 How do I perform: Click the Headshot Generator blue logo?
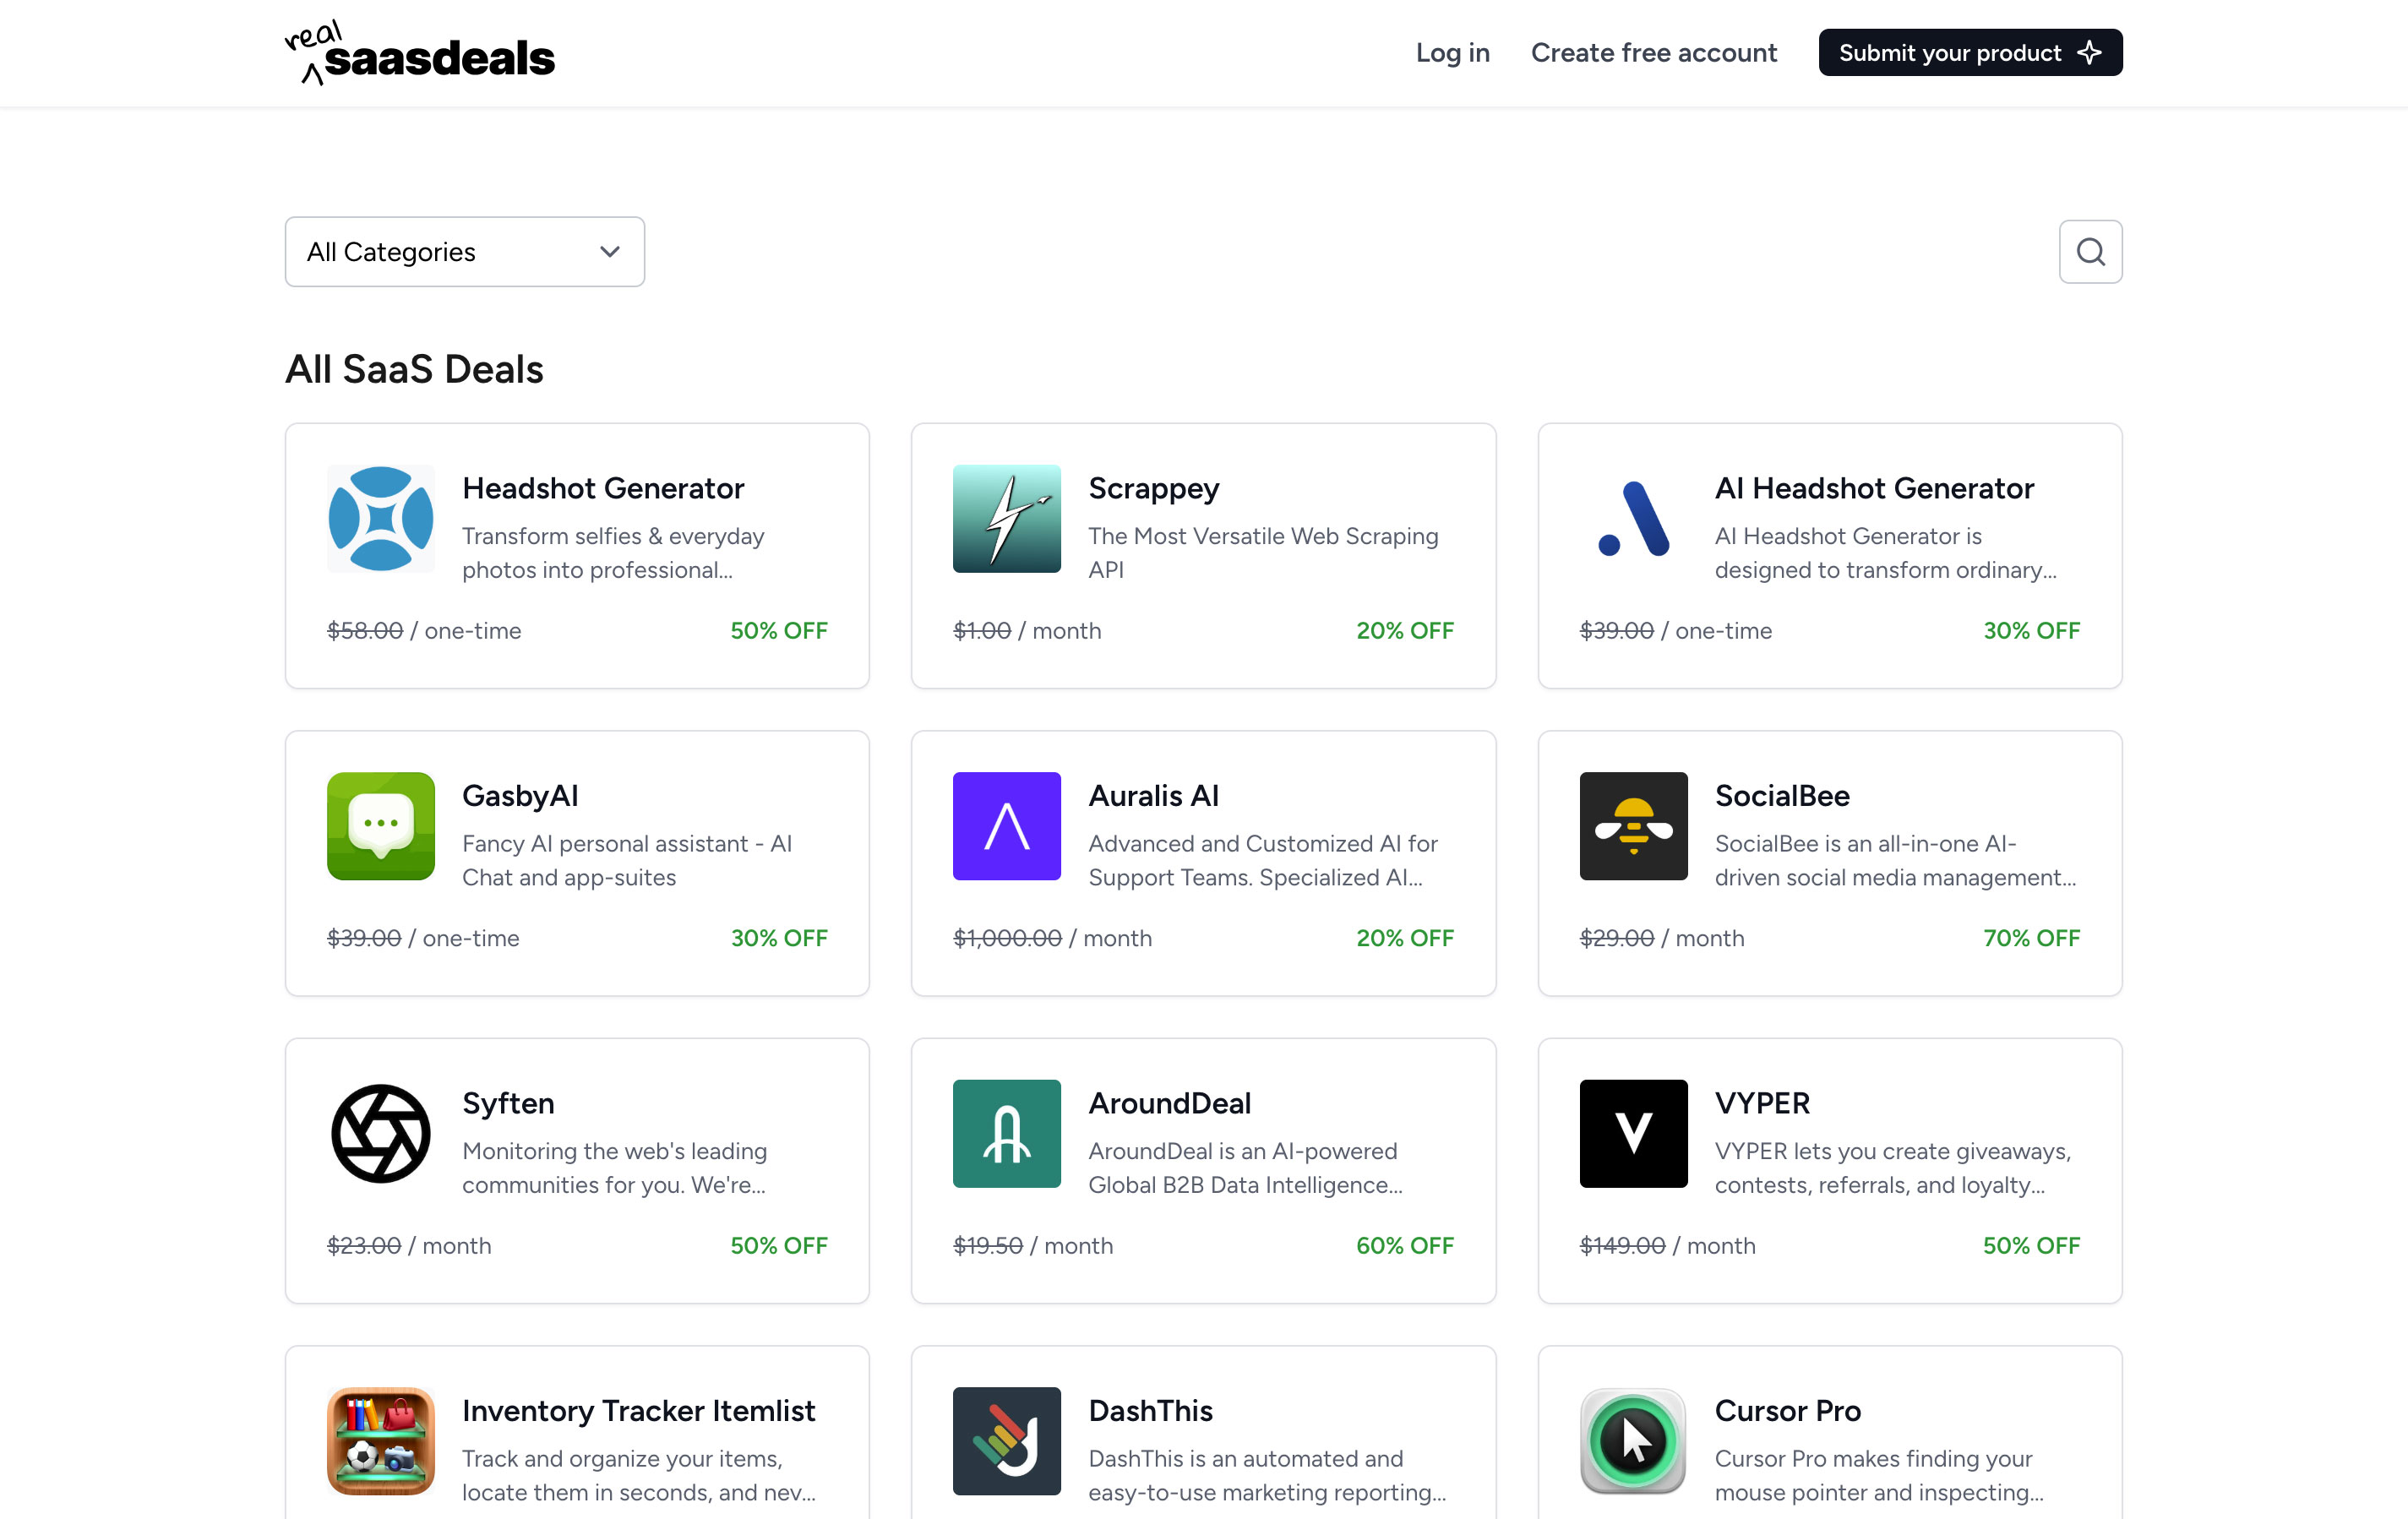click(x=381, y=518)
